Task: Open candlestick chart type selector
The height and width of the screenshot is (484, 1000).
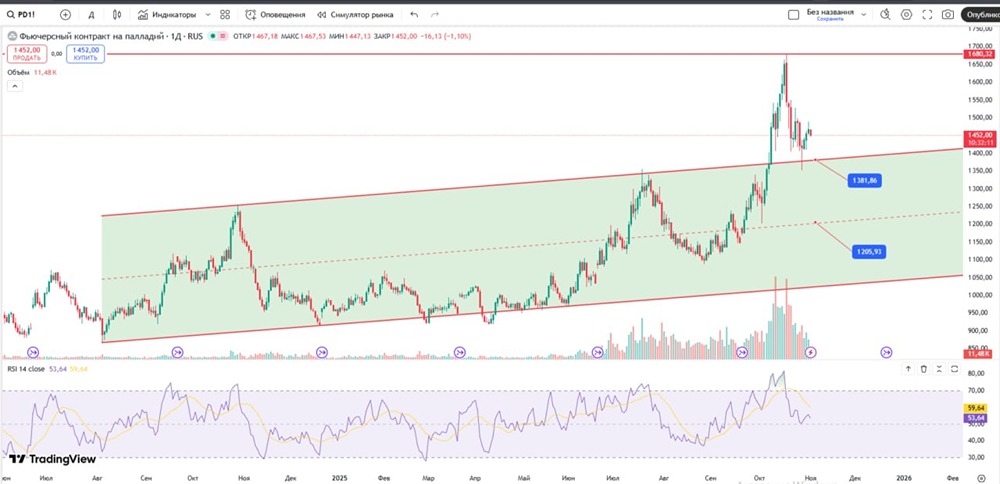Action: [117, 14]
